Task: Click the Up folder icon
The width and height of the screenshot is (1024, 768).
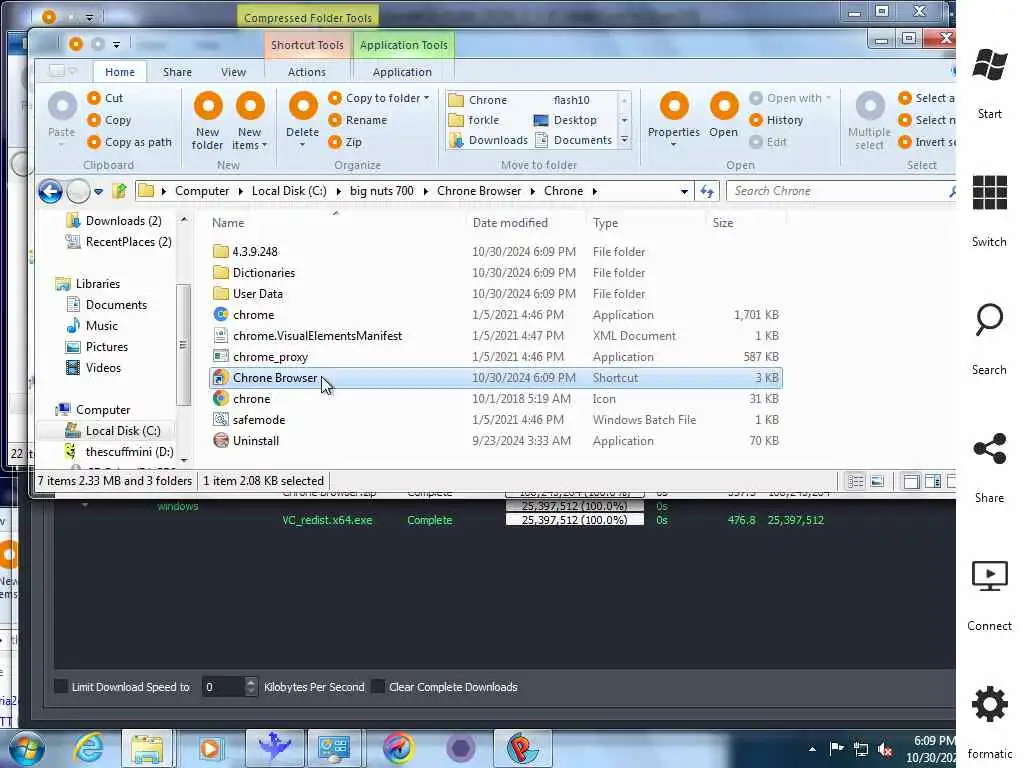Action: point(120,191)
